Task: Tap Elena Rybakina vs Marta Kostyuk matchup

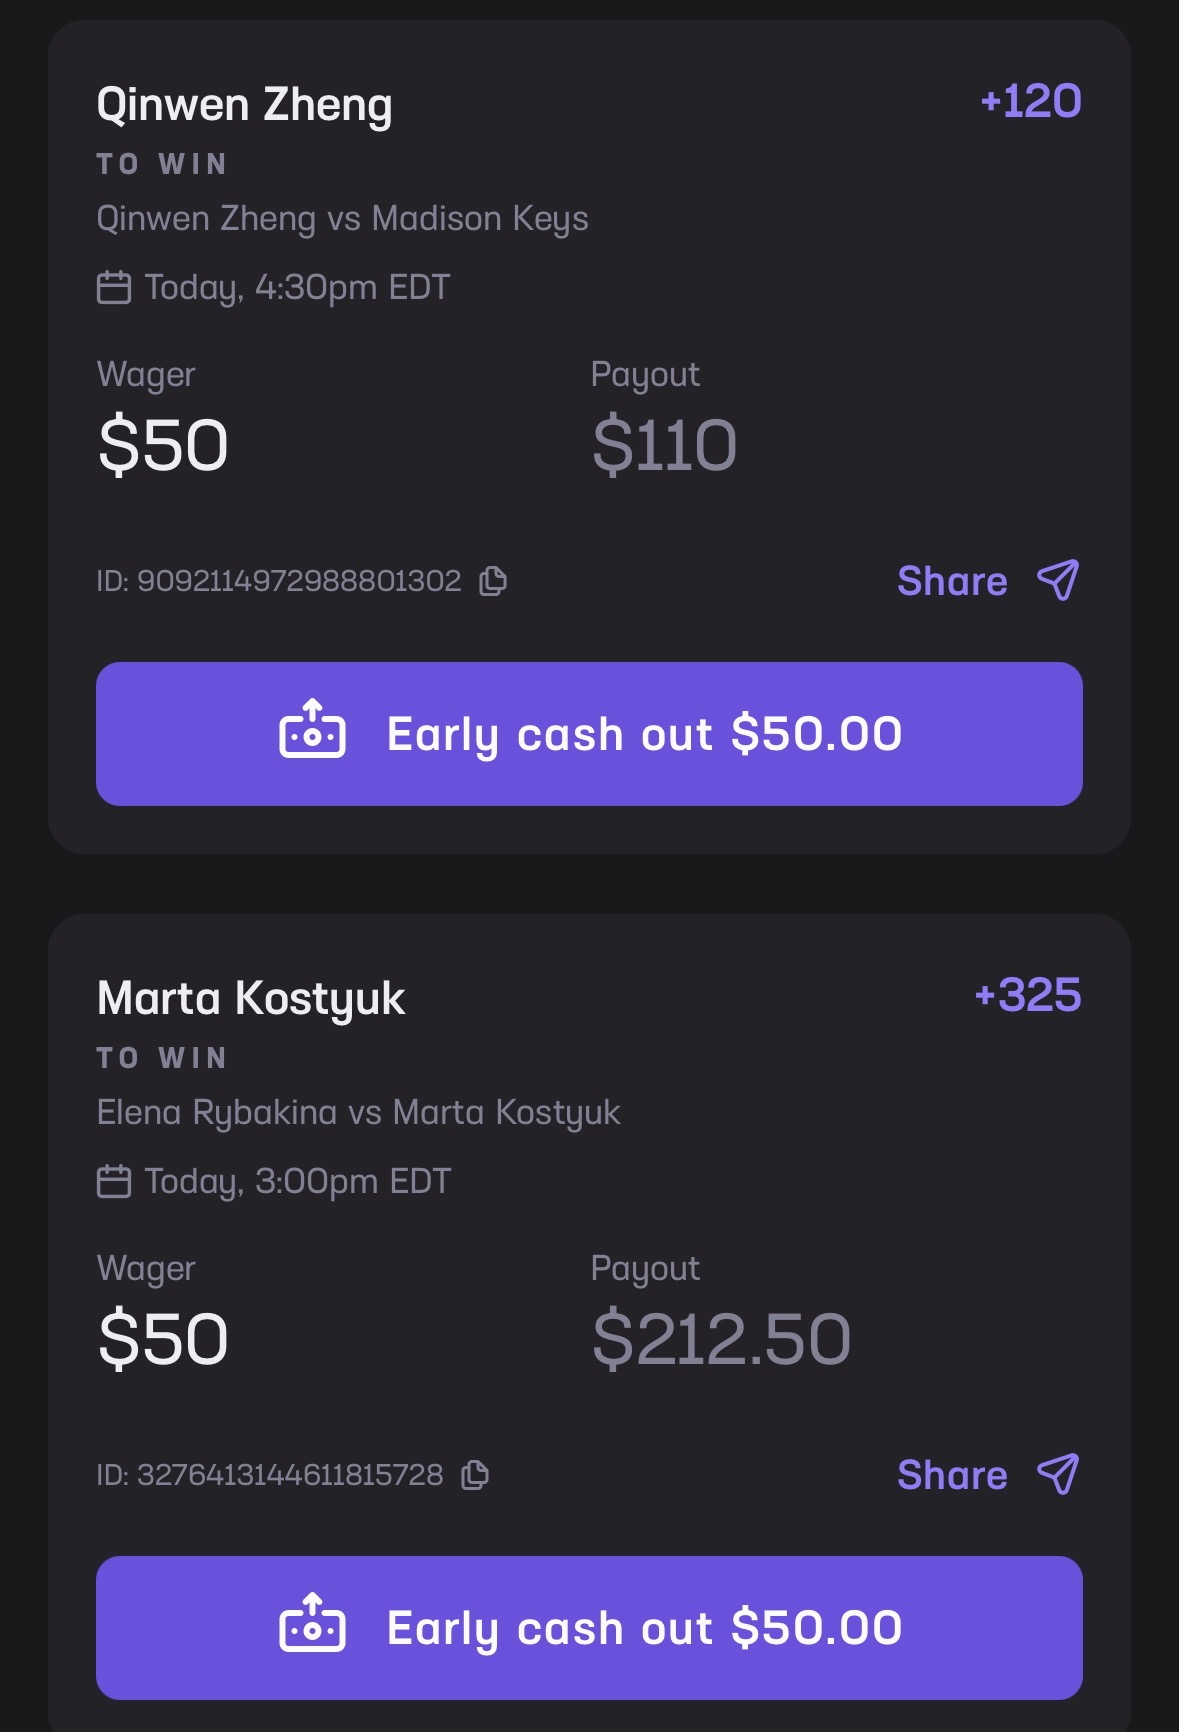Action: [358, 1113]
